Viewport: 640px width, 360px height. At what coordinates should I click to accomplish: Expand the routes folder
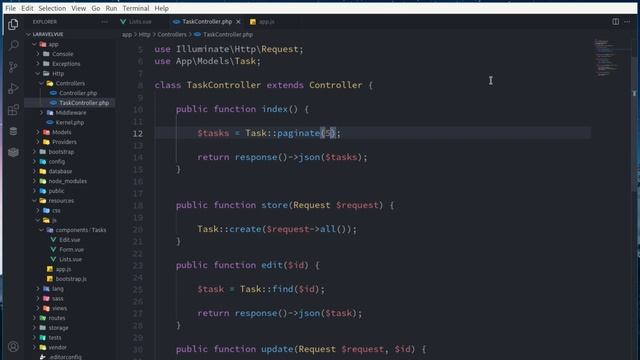tap(57, 318)
